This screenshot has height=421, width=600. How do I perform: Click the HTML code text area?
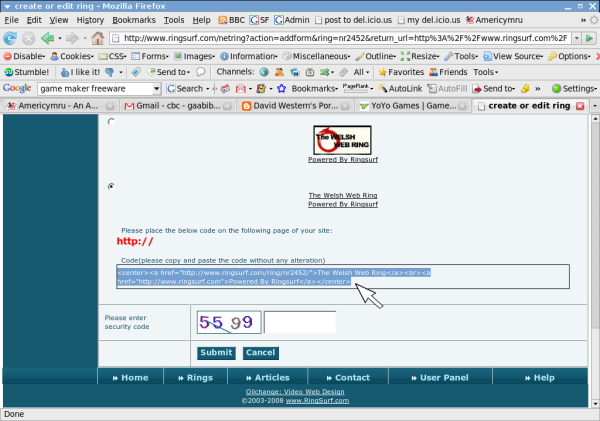click(343, 277)
